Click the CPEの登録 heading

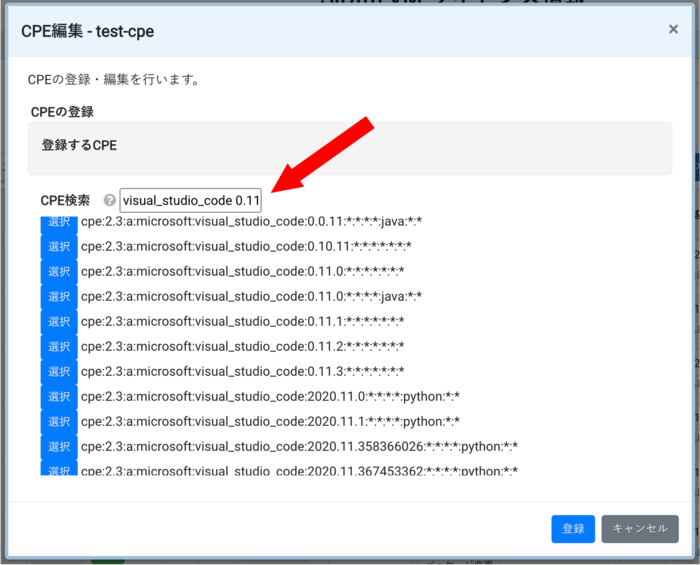62,112
